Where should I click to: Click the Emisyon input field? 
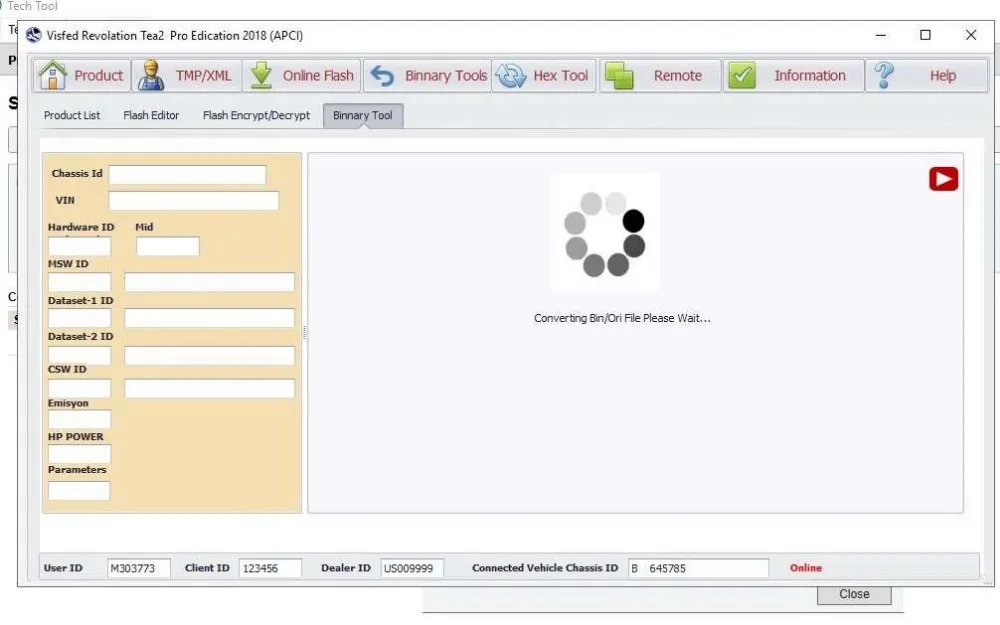pyautogui.click(x=79, y=419)
